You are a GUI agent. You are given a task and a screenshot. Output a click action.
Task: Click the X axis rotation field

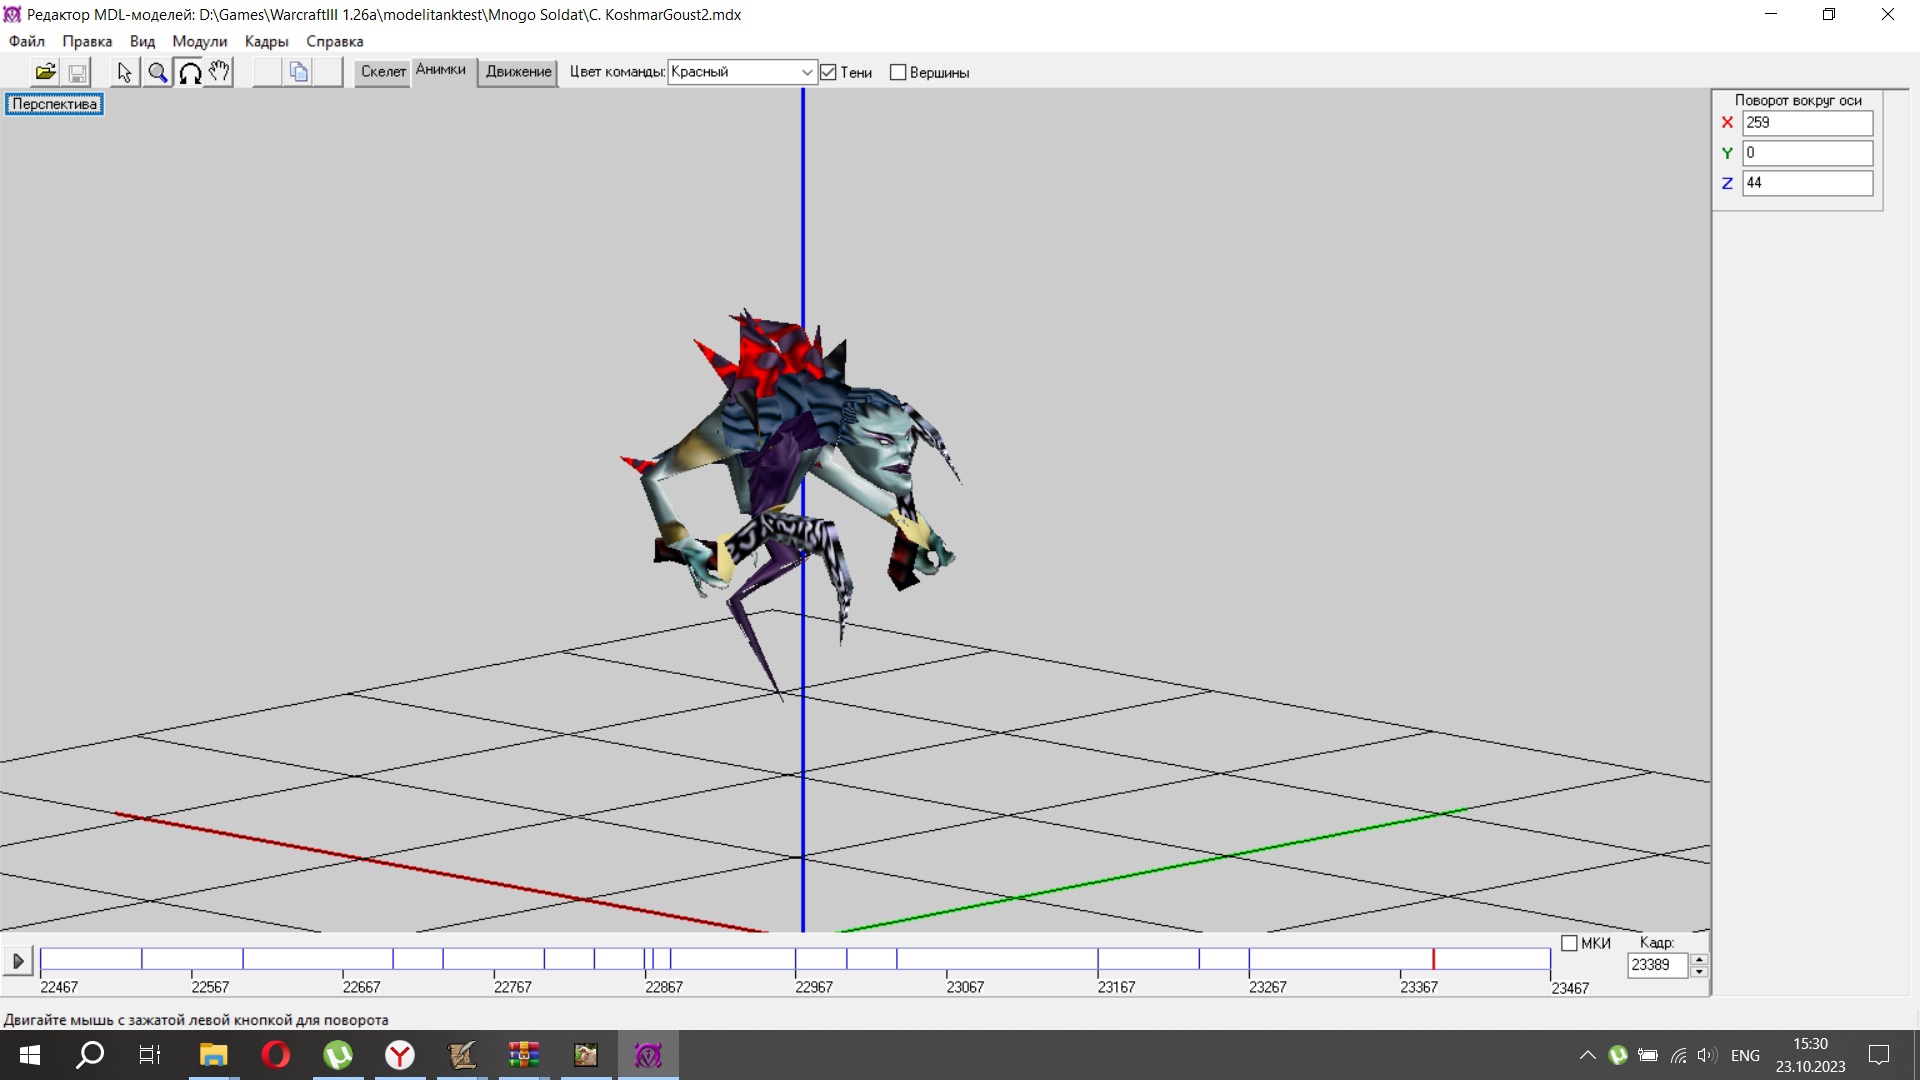point(1806,122)
